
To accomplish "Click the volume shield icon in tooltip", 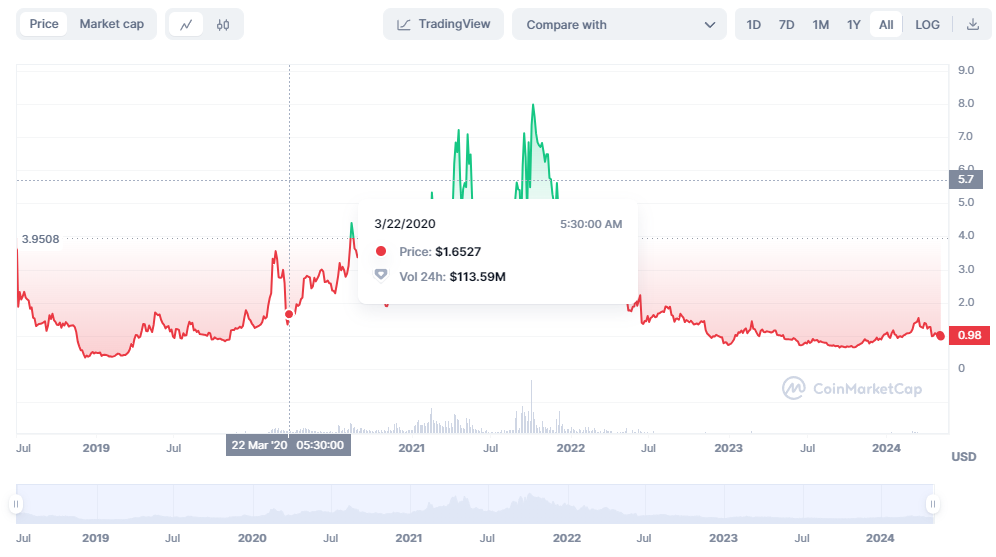I will tap(381, 275).
